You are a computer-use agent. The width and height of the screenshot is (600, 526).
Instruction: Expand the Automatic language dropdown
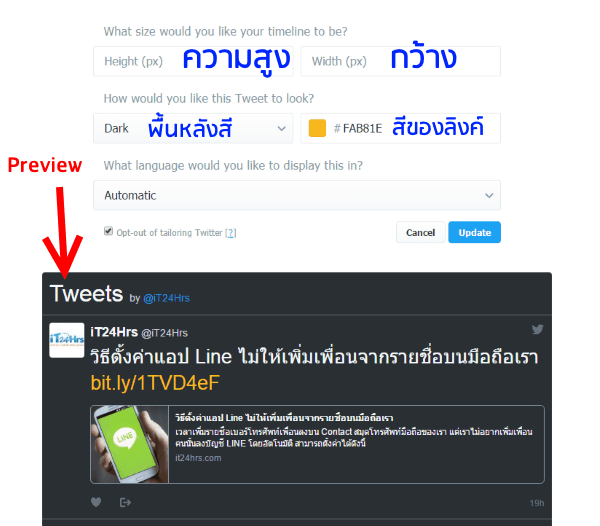(297, 195)
